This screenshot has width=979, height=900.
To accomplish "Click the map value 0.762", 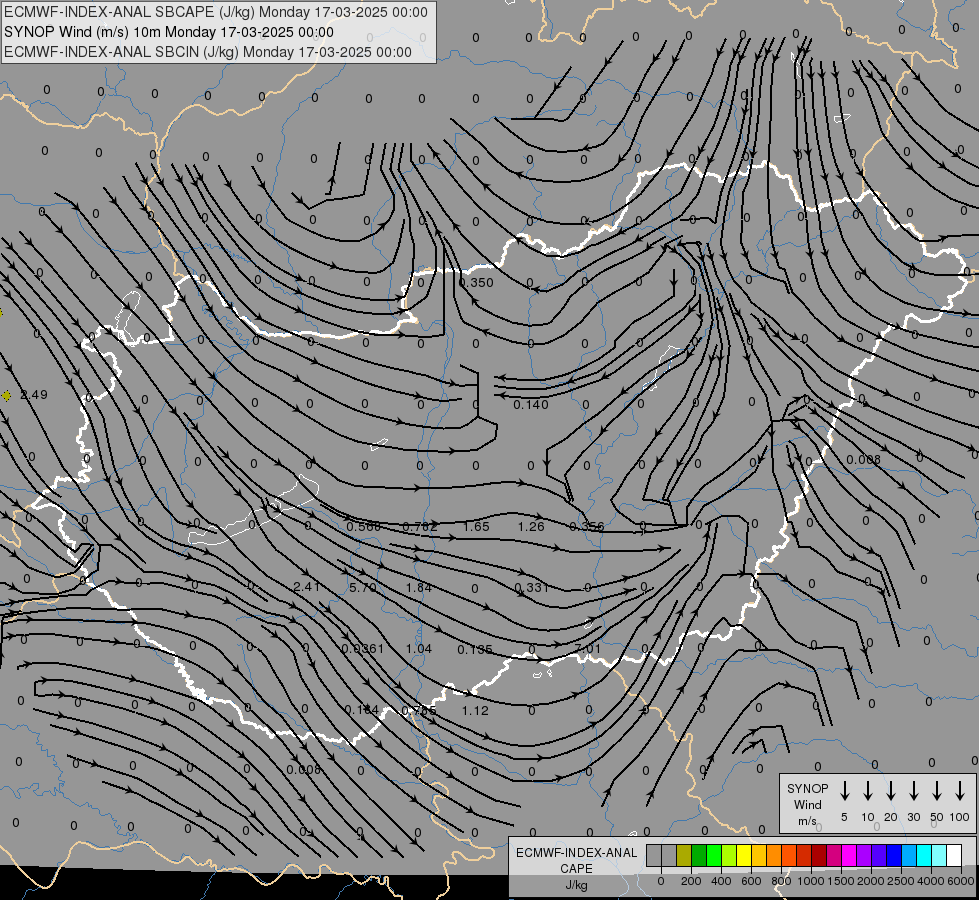I will [x=420, y=527].
